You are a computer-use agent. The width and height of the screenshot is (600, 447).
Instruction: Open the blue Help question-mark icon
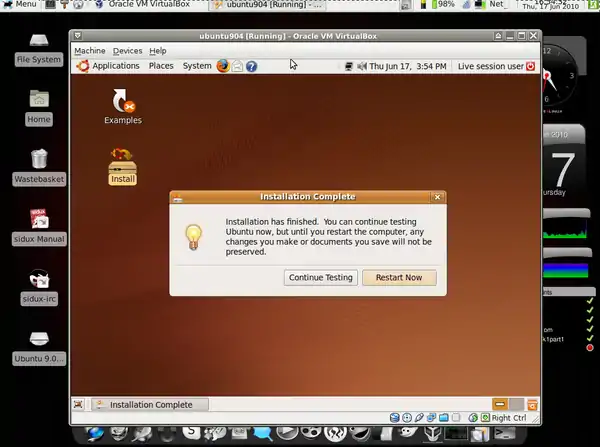pos(251,66)
